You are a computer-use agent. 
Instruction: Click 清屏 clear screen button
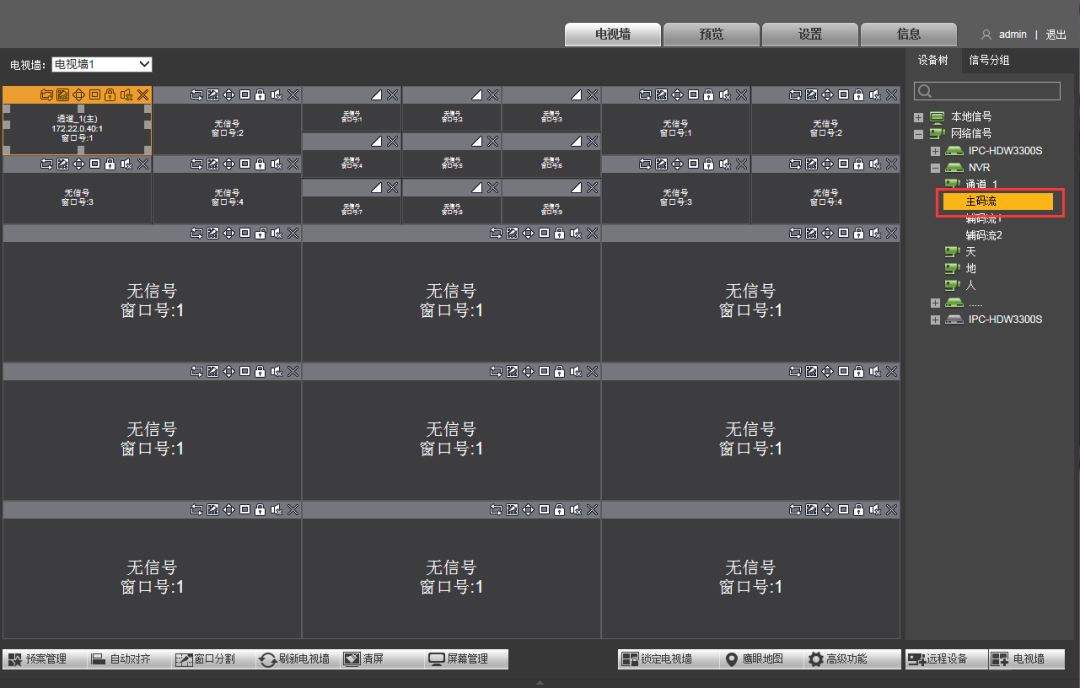363,659
